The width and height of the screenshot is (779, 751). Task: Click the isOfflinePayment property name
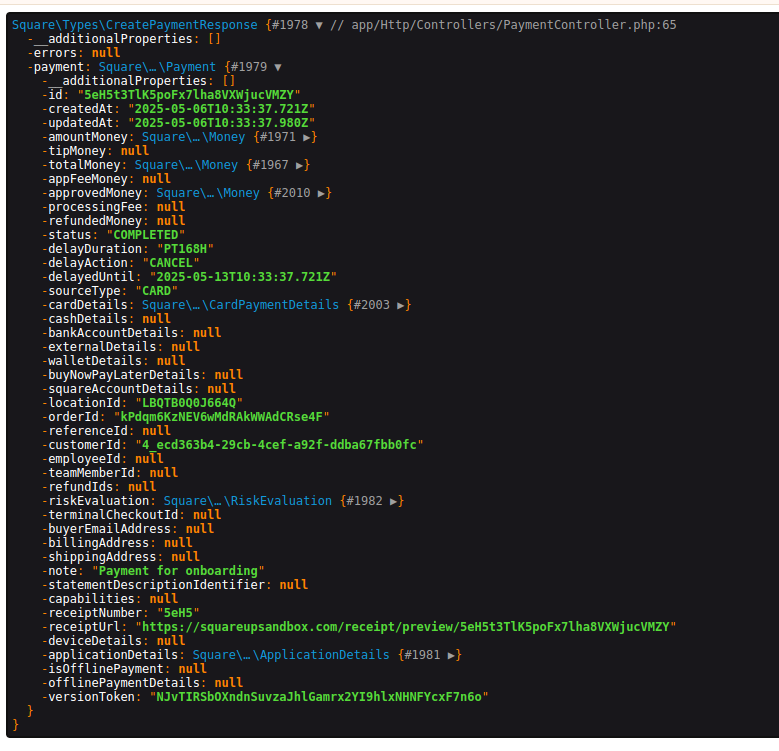[x=106, y=669]
